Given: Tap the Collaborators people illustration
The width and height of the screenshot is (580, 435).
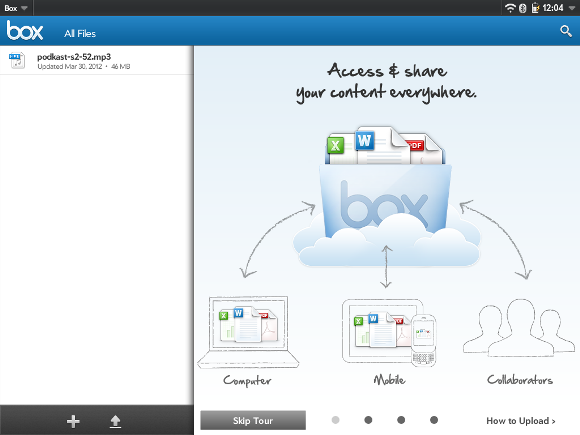Looking at the screenshot, I should click(519, 327).
